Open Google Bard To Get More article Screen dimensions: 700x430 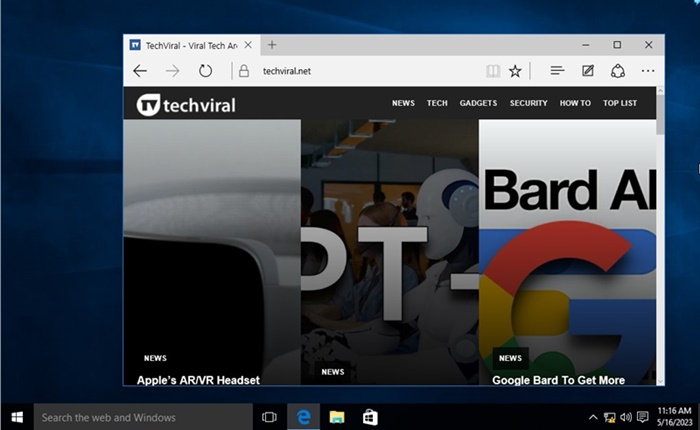coord(558,380)
